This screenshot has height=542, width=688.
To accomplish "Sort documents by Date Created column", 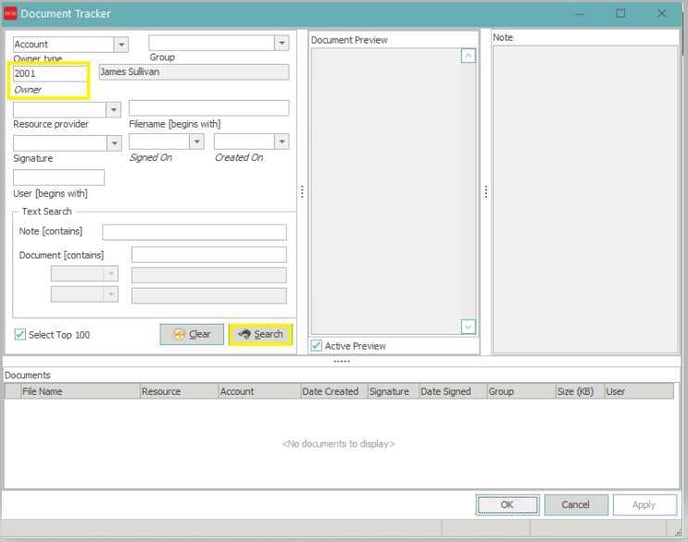I will tap(330, 392).
